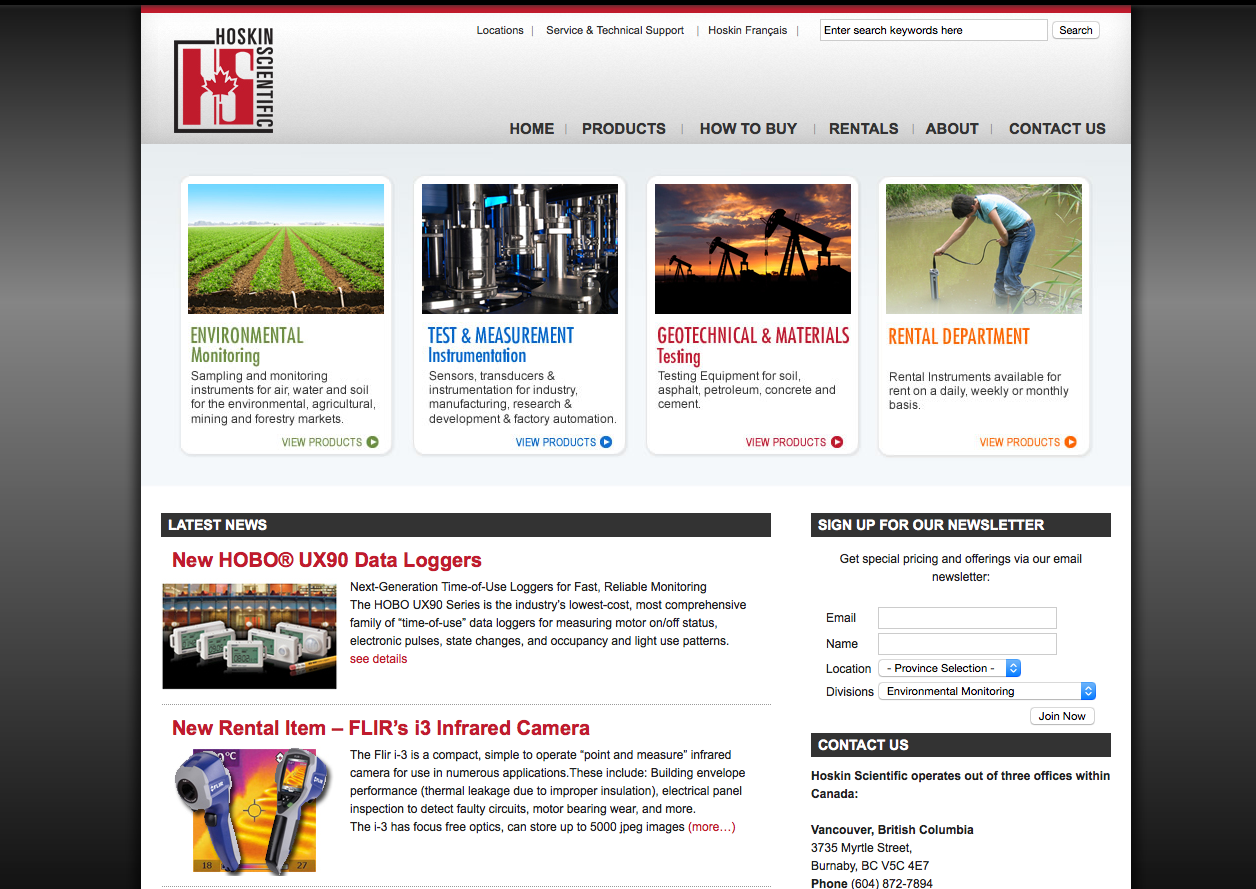The image size is (1256, 889).
Task: Open the Divisions Environmental Monitoring dropdown
Action: (x=987, y=691)
